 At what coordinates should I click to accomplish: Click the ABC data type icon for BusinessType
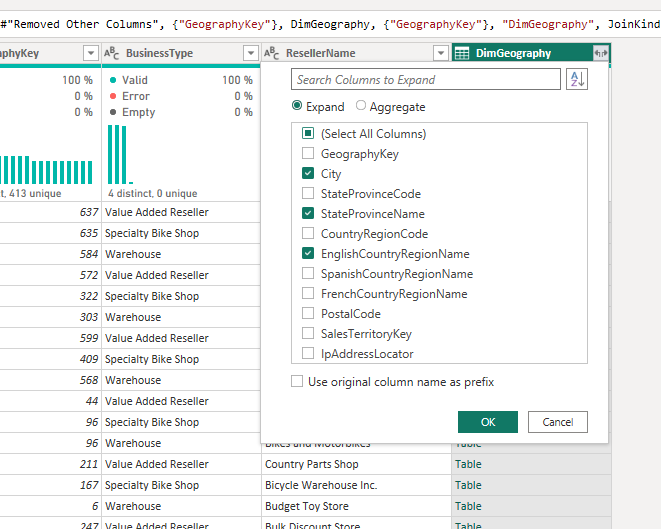112,53
